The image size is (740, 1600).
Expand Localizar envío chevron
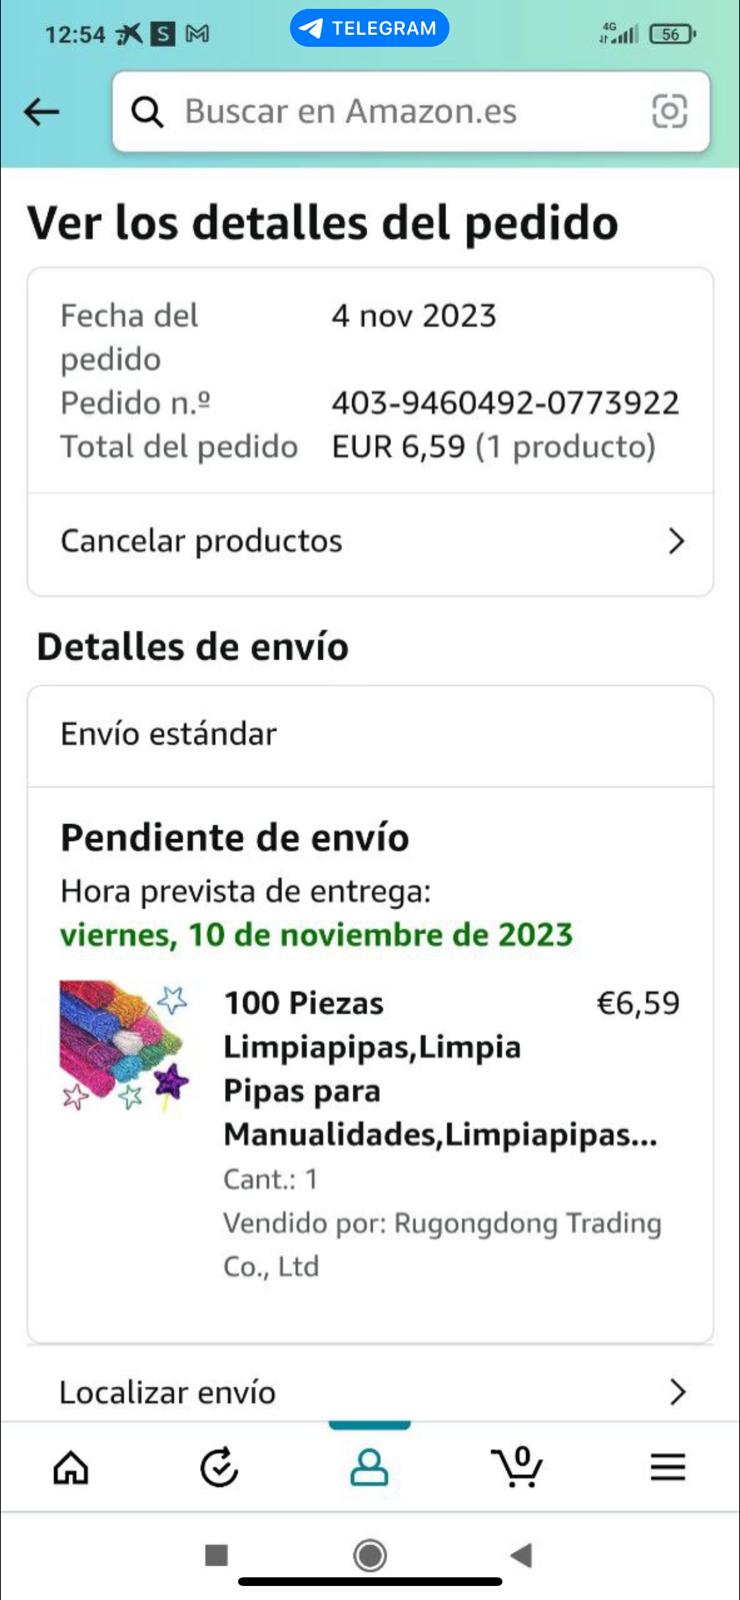[x=677, y=1392]
